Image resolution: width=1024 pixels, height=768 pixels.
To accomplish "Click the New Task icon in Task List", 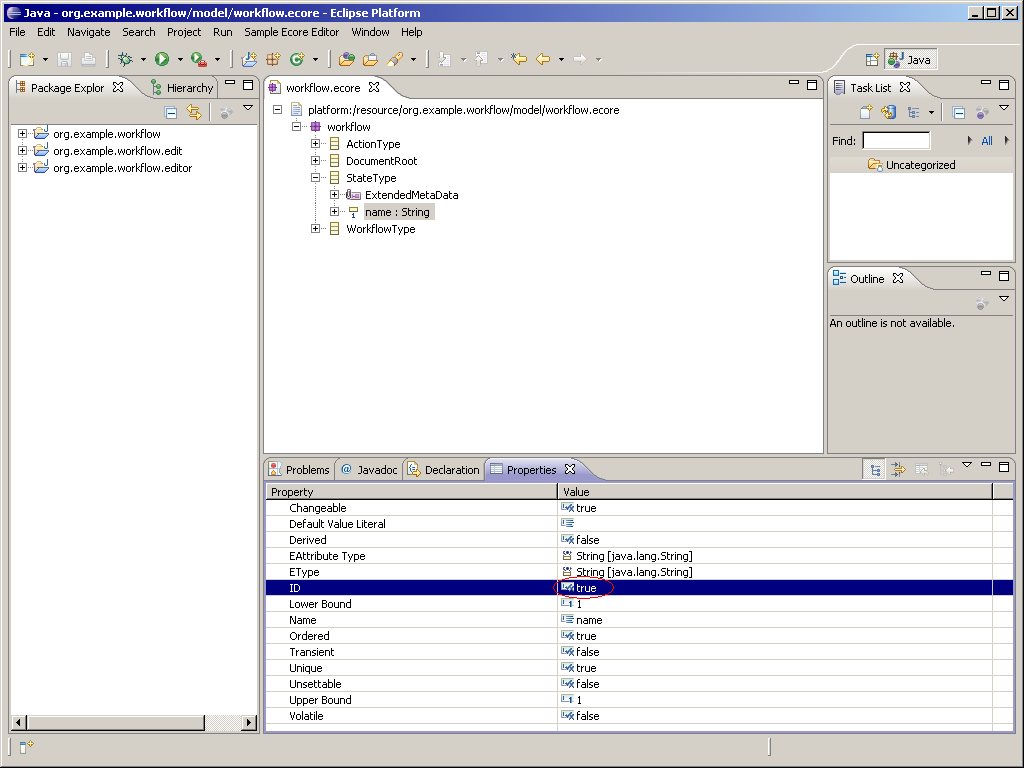I will tap(866, 113).
